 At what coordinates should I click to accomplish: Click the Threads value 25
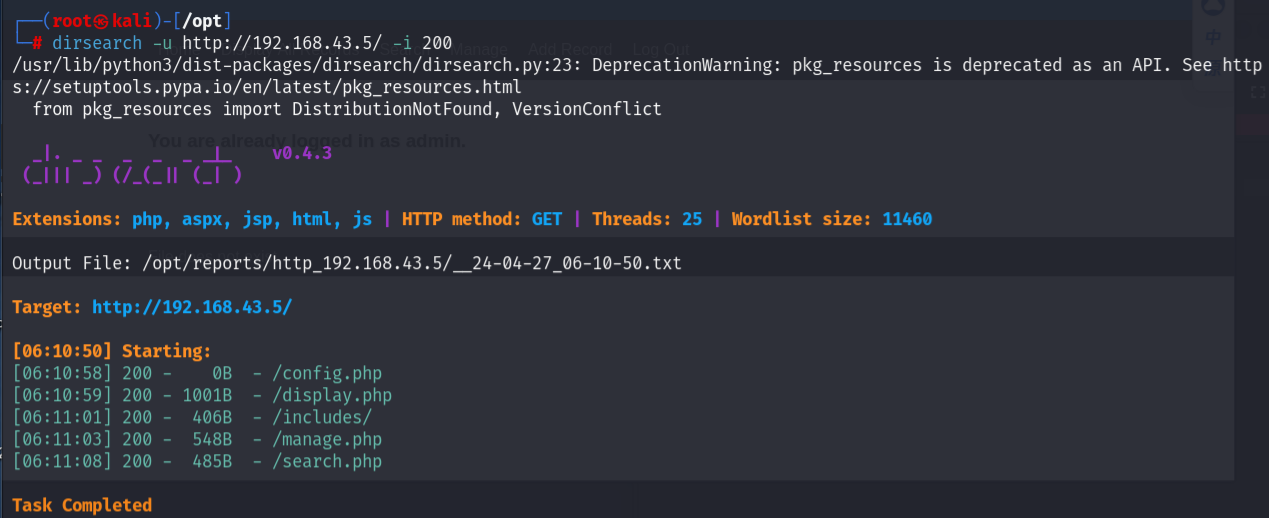(x=692, y=219)
